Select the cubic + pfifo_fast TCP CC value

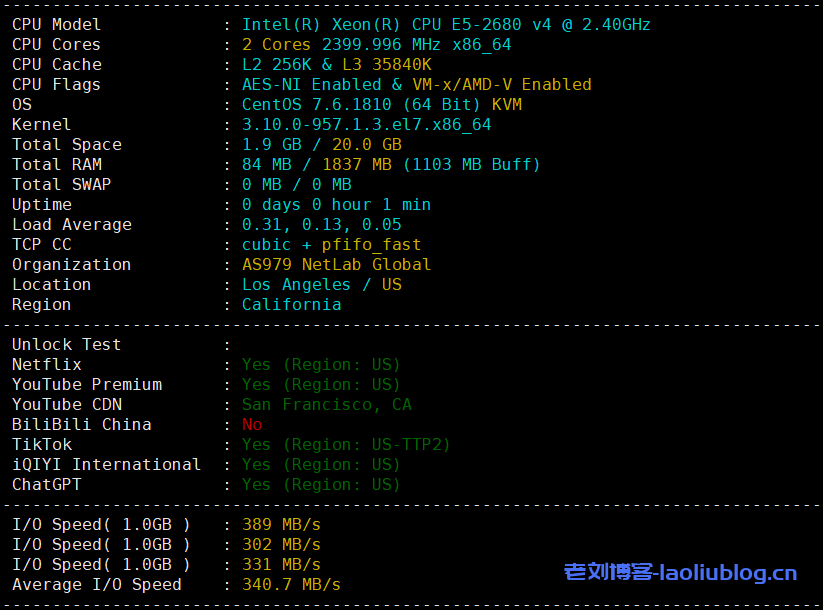coord(331,244)
